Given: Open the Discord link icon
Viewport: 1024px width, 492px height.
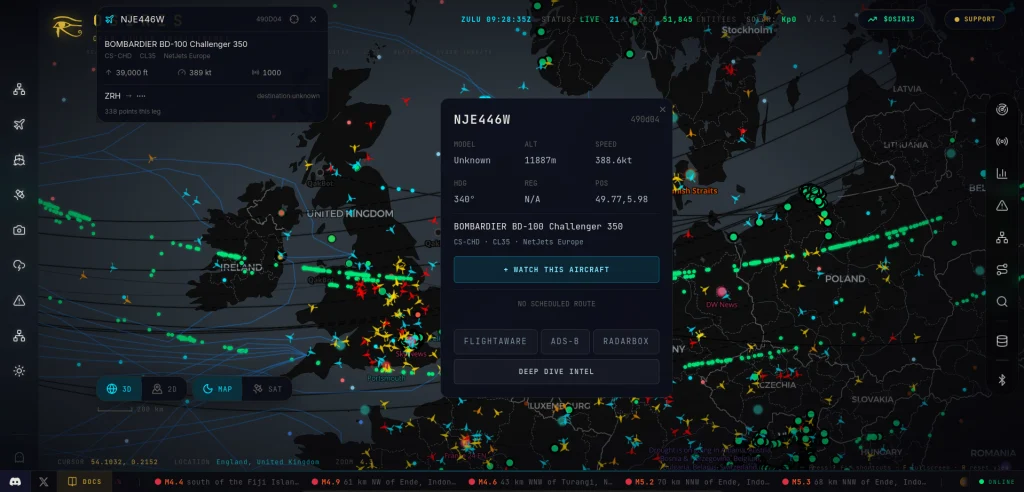Looking at the screenshot, I should point(15,482).
